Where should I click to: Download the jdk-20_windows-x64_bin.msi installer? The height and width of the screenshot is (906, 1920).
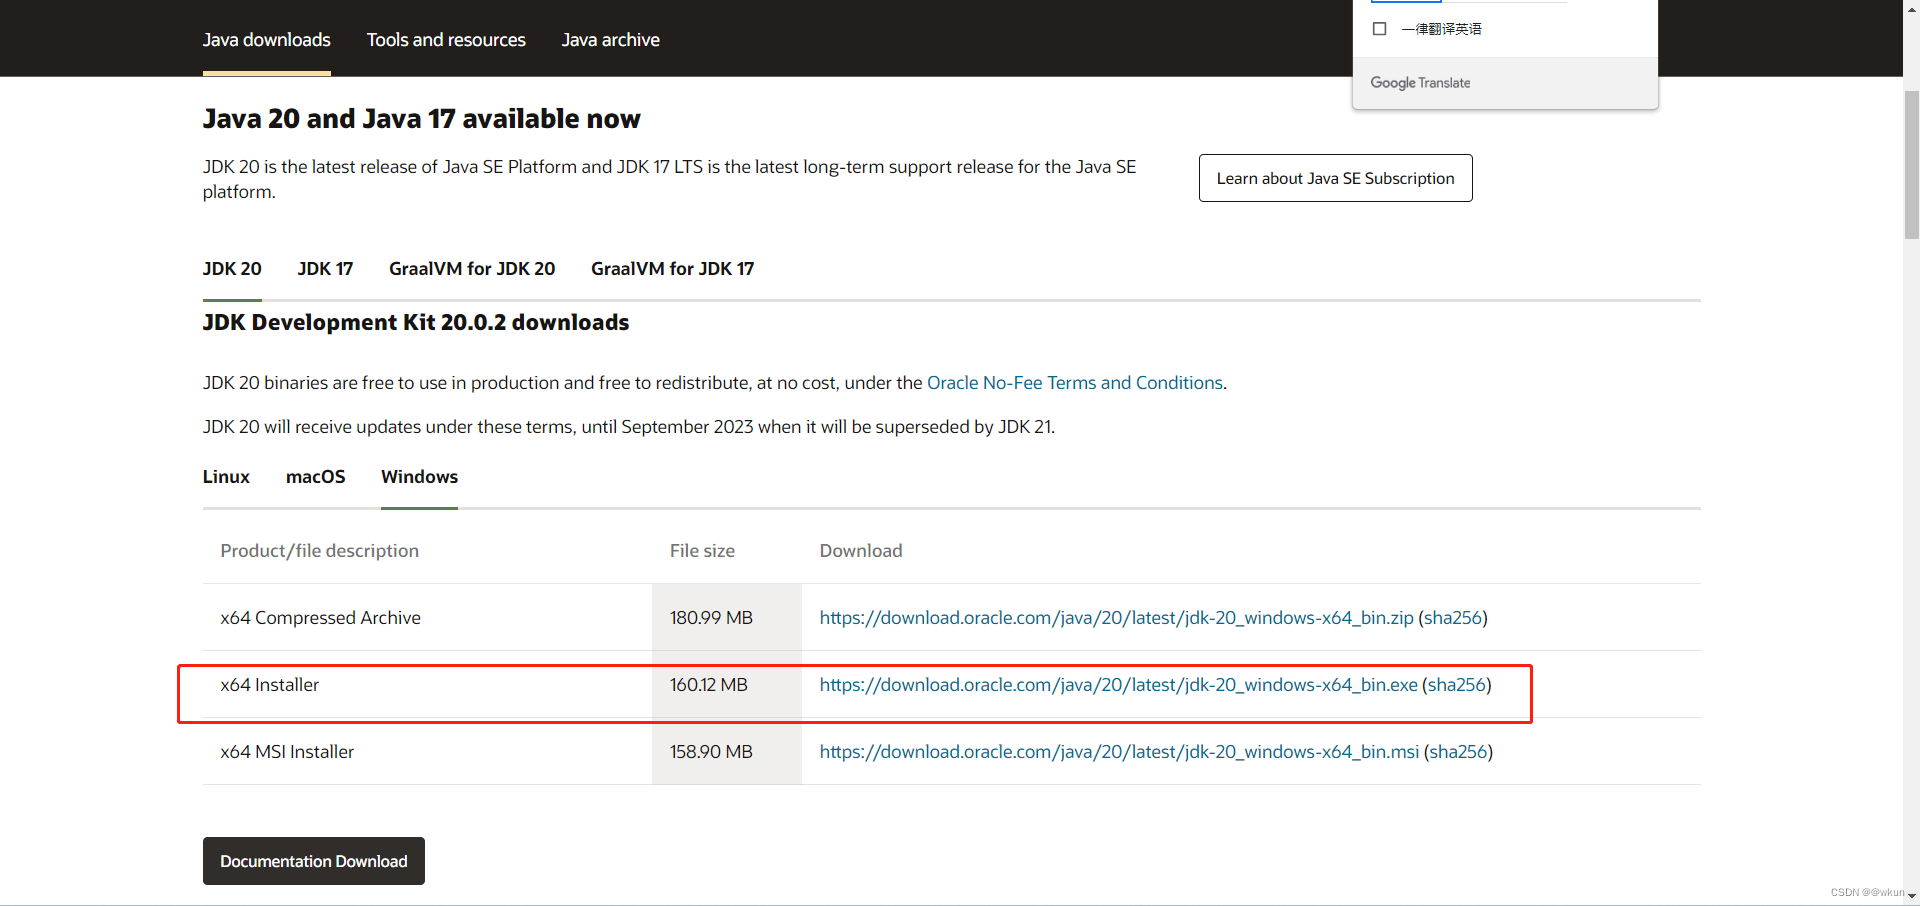pos(1119,752)
